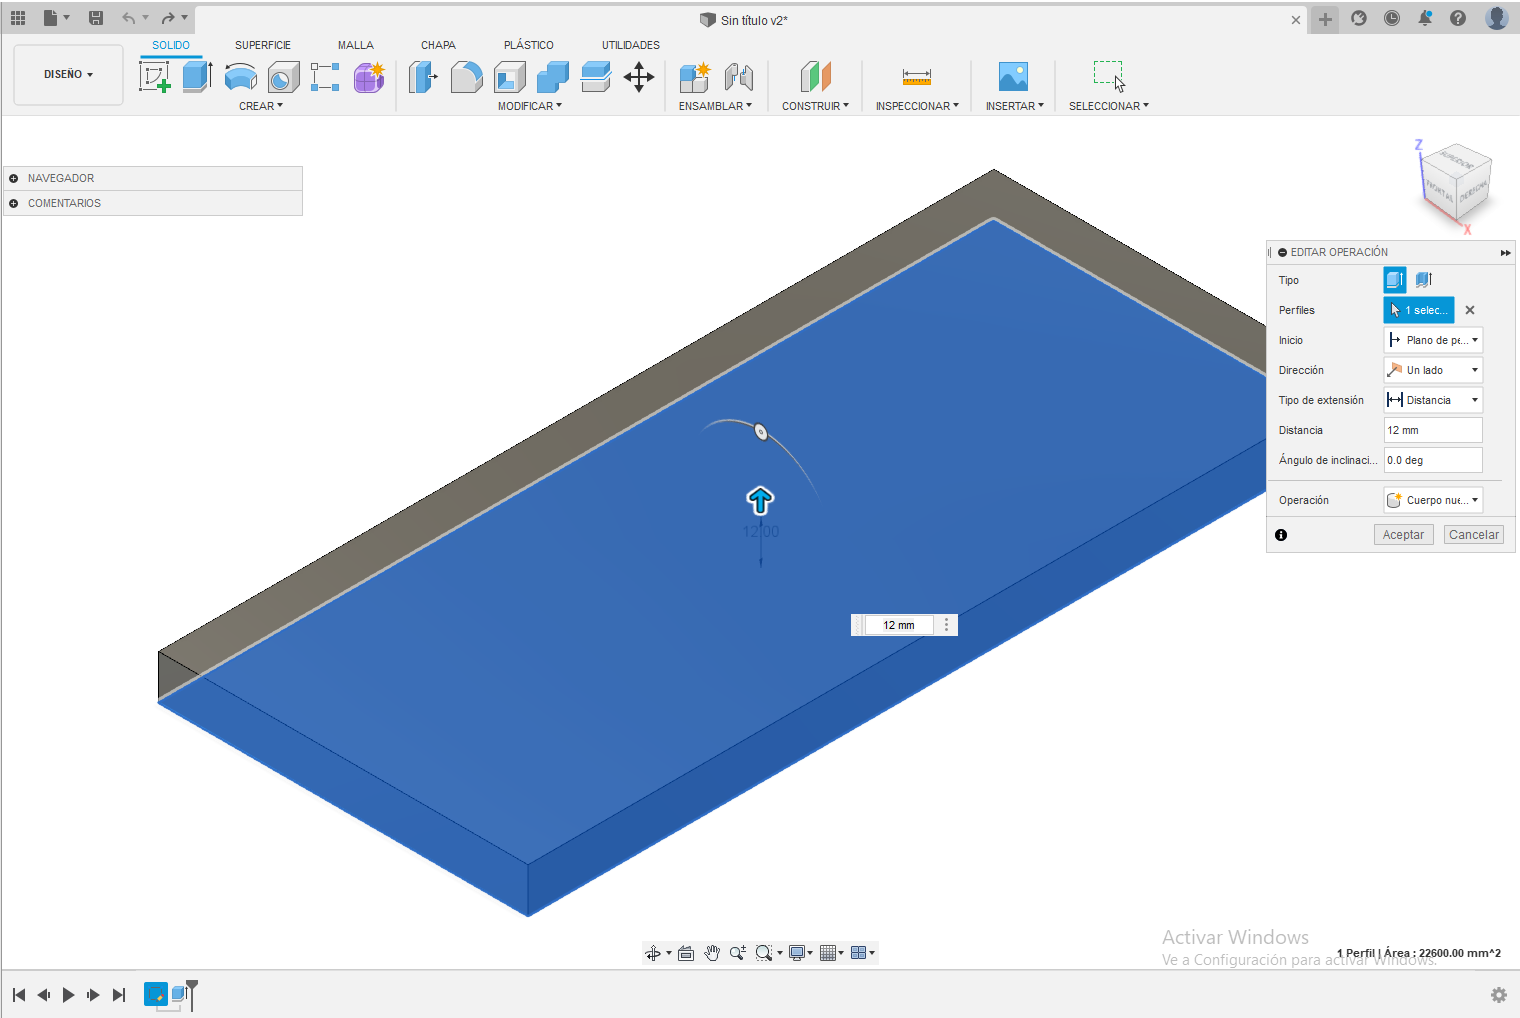
Task: Redo the last undone action
Action: pyautogui.click(x=168, y=18)
